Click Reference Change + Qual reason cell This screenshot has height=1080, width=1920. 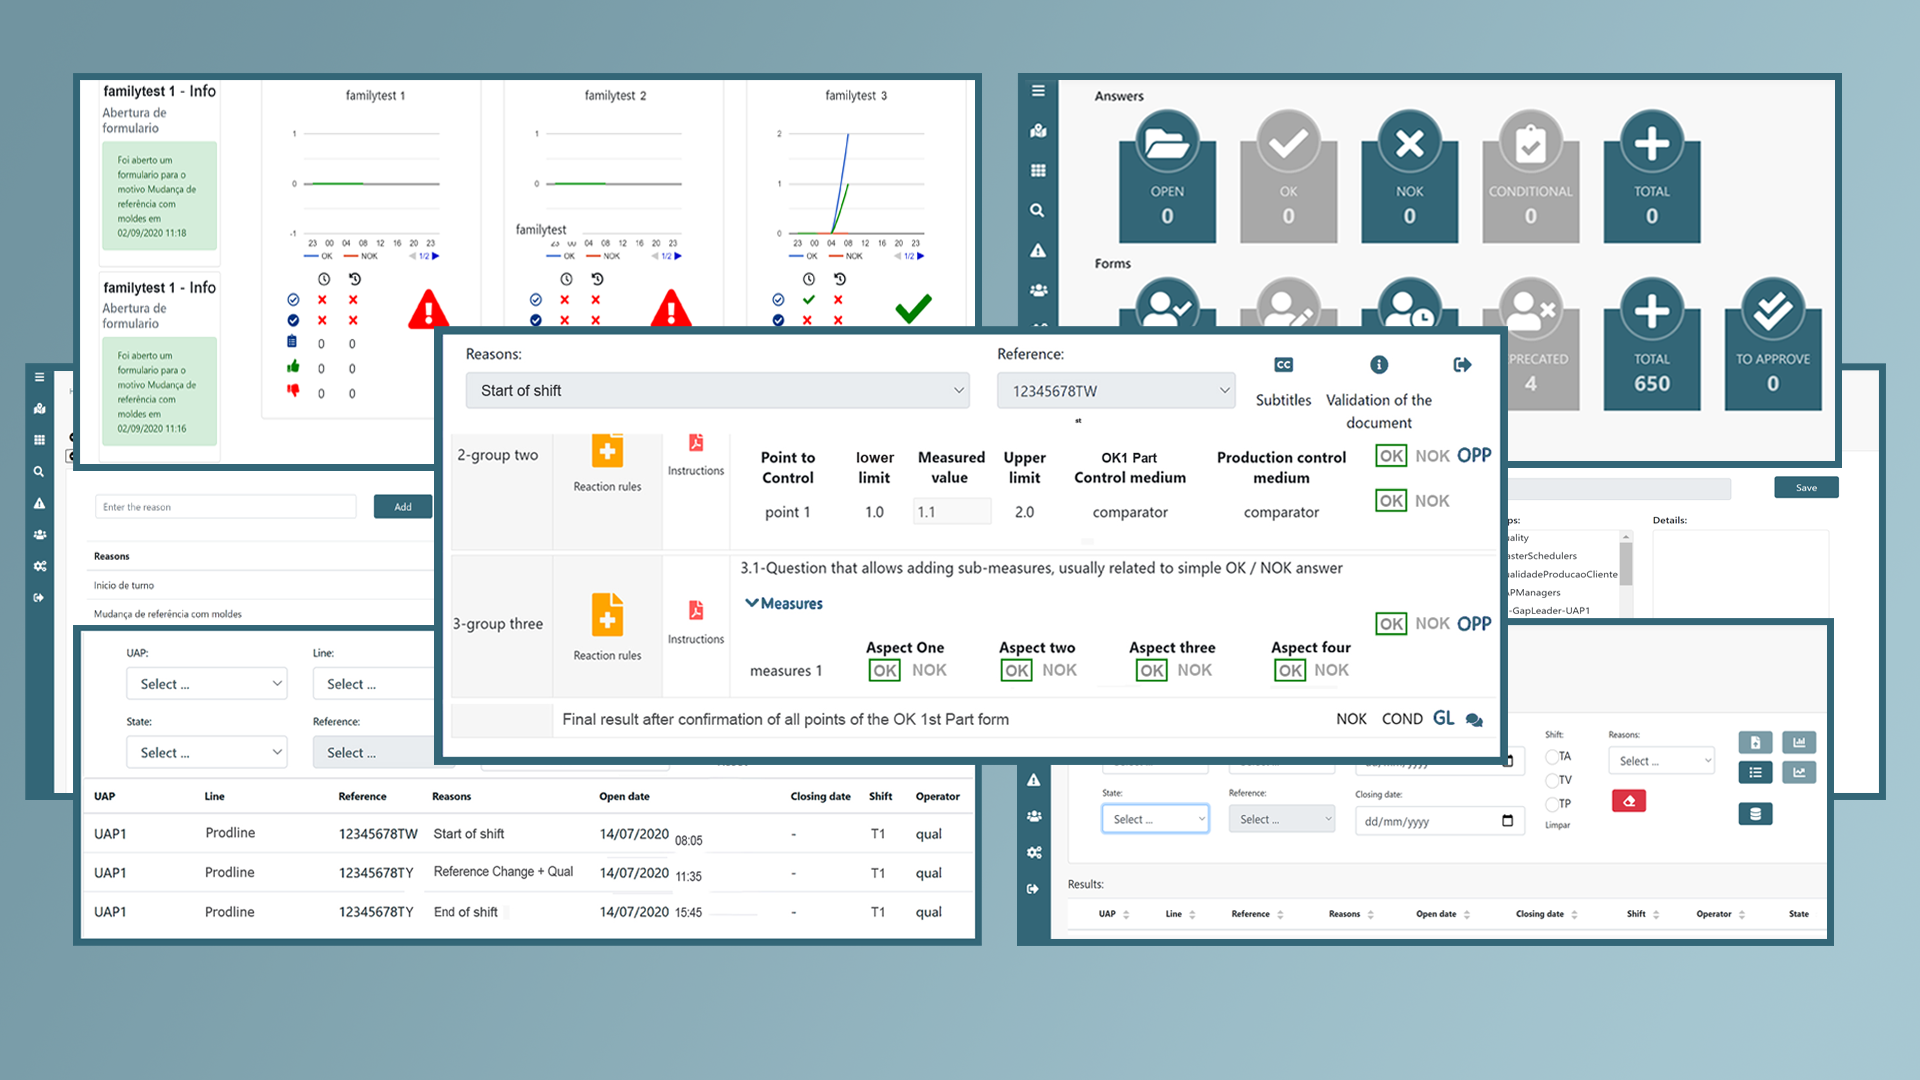pyautogui.click(x=503, y=872)
